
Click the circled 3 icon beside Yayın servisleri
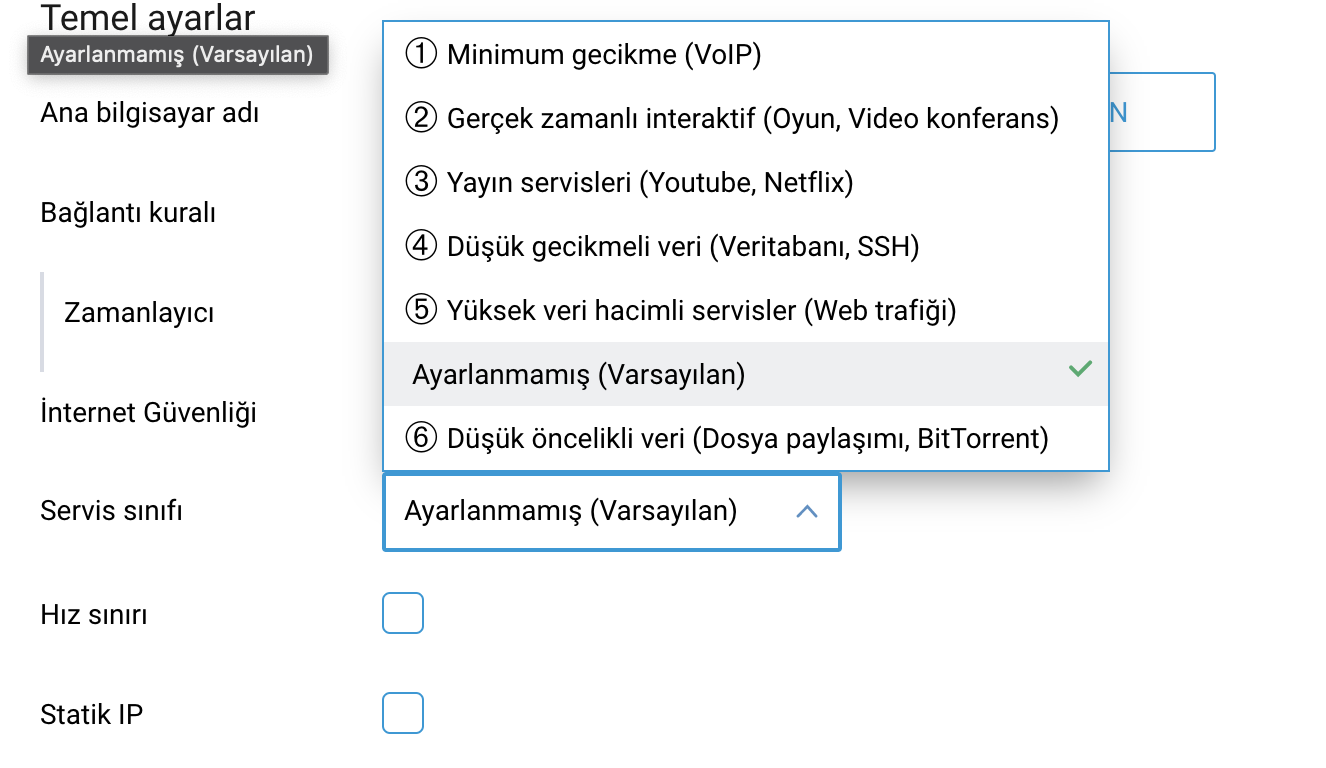[421, 182]
